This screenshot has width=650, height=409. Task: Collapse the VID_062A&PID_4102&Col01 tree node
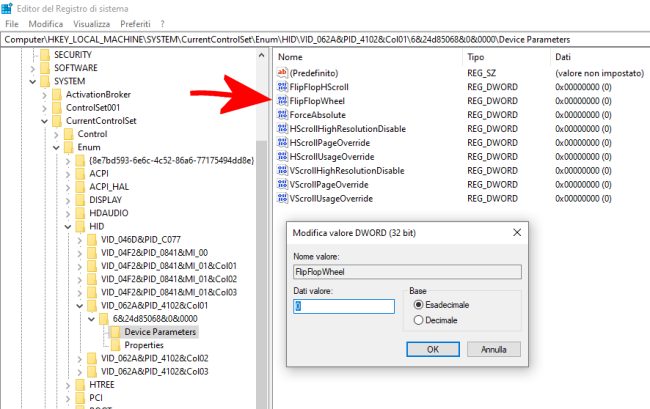(x=79, y=306)
